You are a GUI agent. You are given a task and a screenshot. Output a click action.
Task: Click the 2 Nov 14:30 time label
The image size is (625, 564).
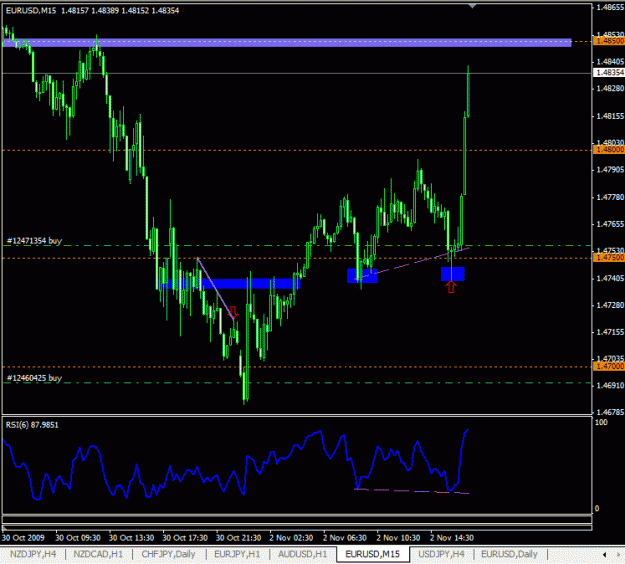point(452,538)
